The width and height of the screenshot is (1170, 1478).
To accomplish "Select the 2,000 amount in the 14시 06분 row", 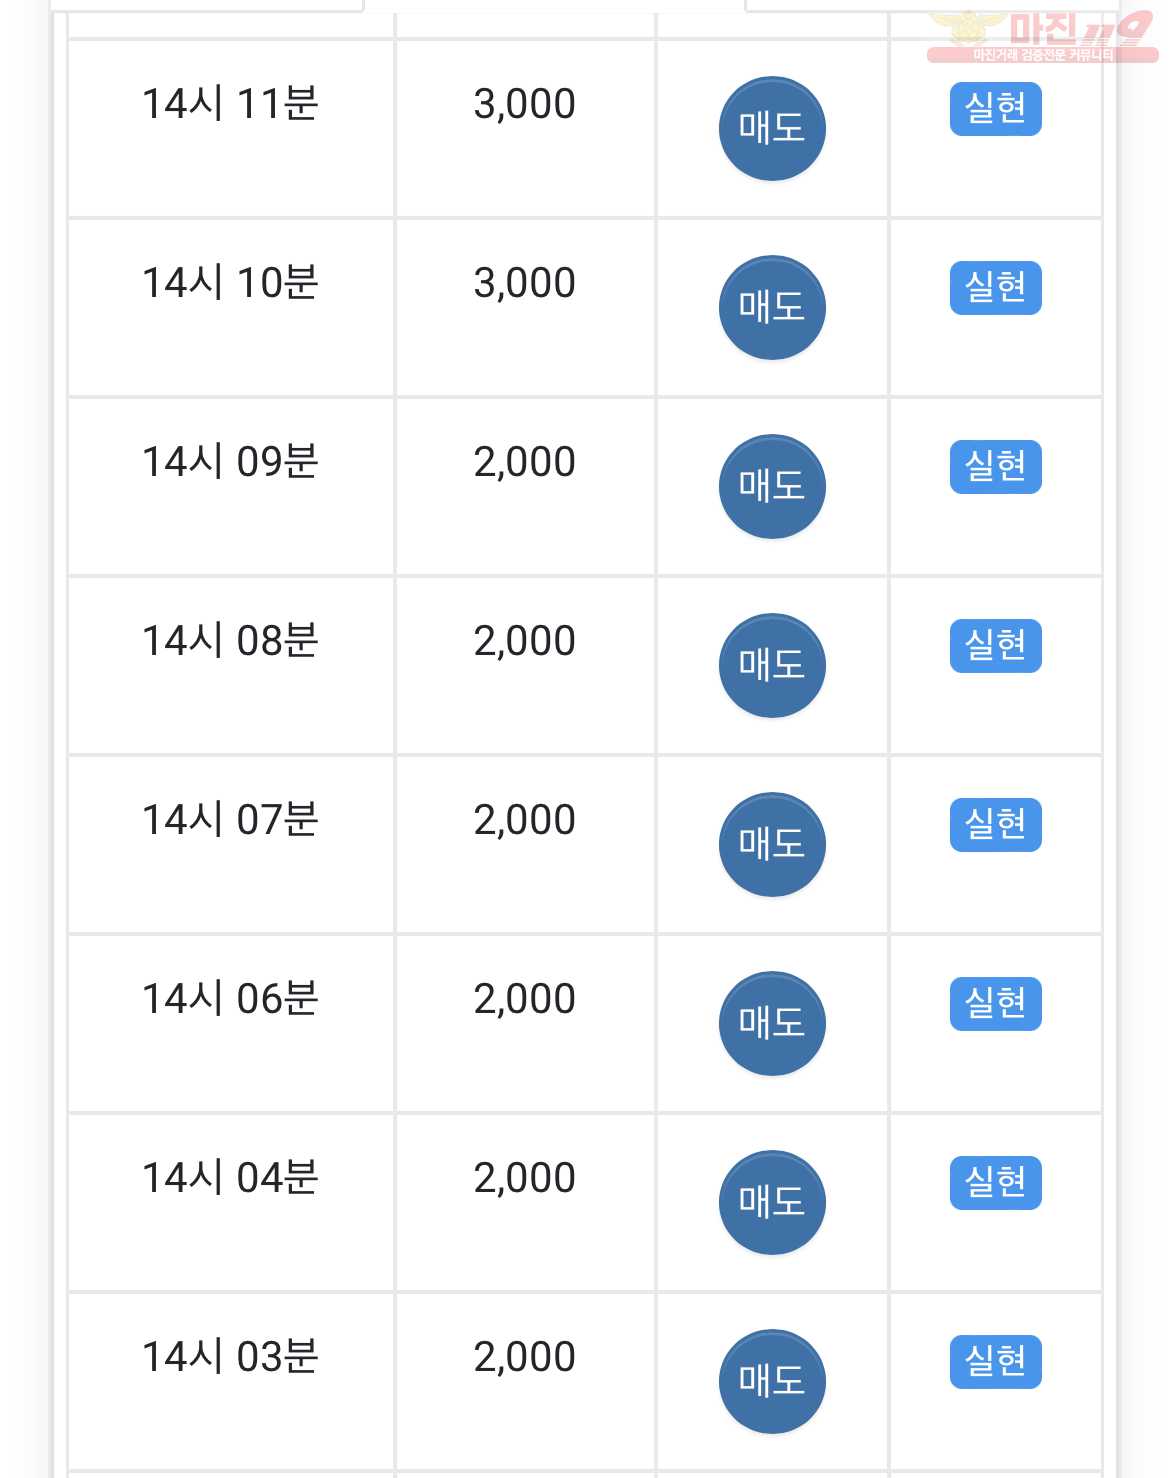I will (x=525, y=999).
